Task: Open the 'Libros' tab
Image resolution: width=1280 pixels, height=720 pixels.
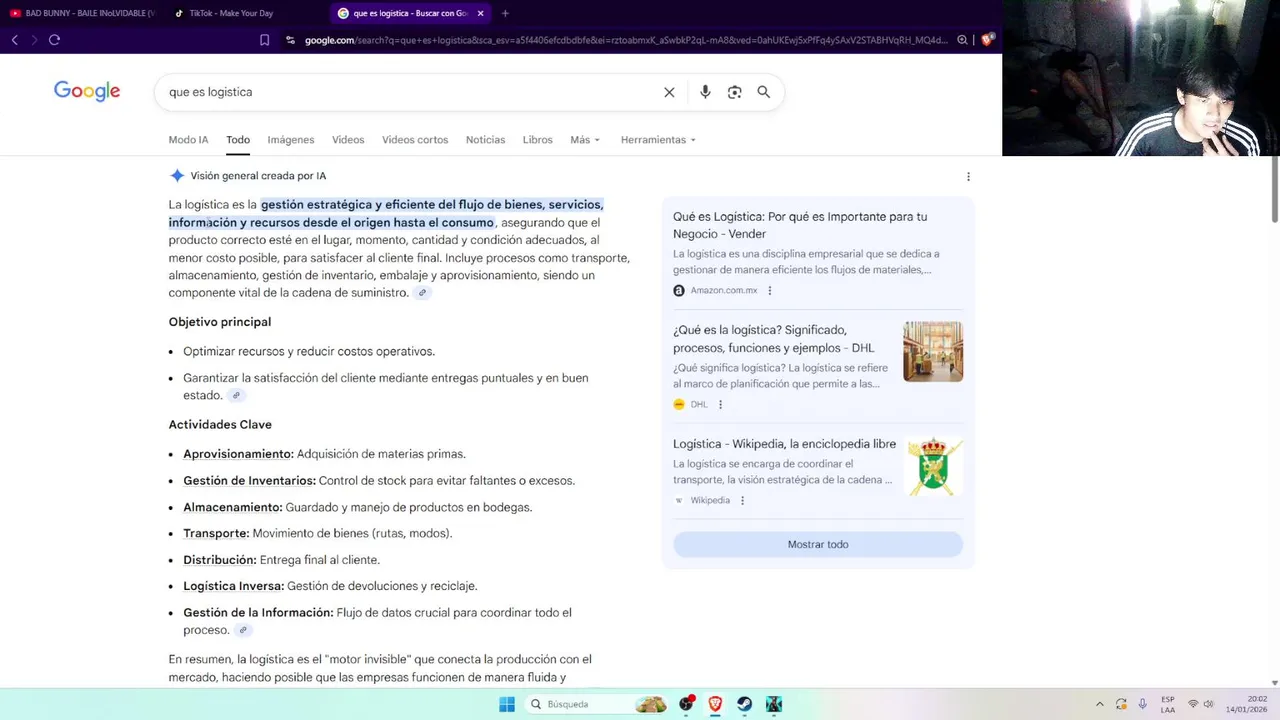Action: 537,140
